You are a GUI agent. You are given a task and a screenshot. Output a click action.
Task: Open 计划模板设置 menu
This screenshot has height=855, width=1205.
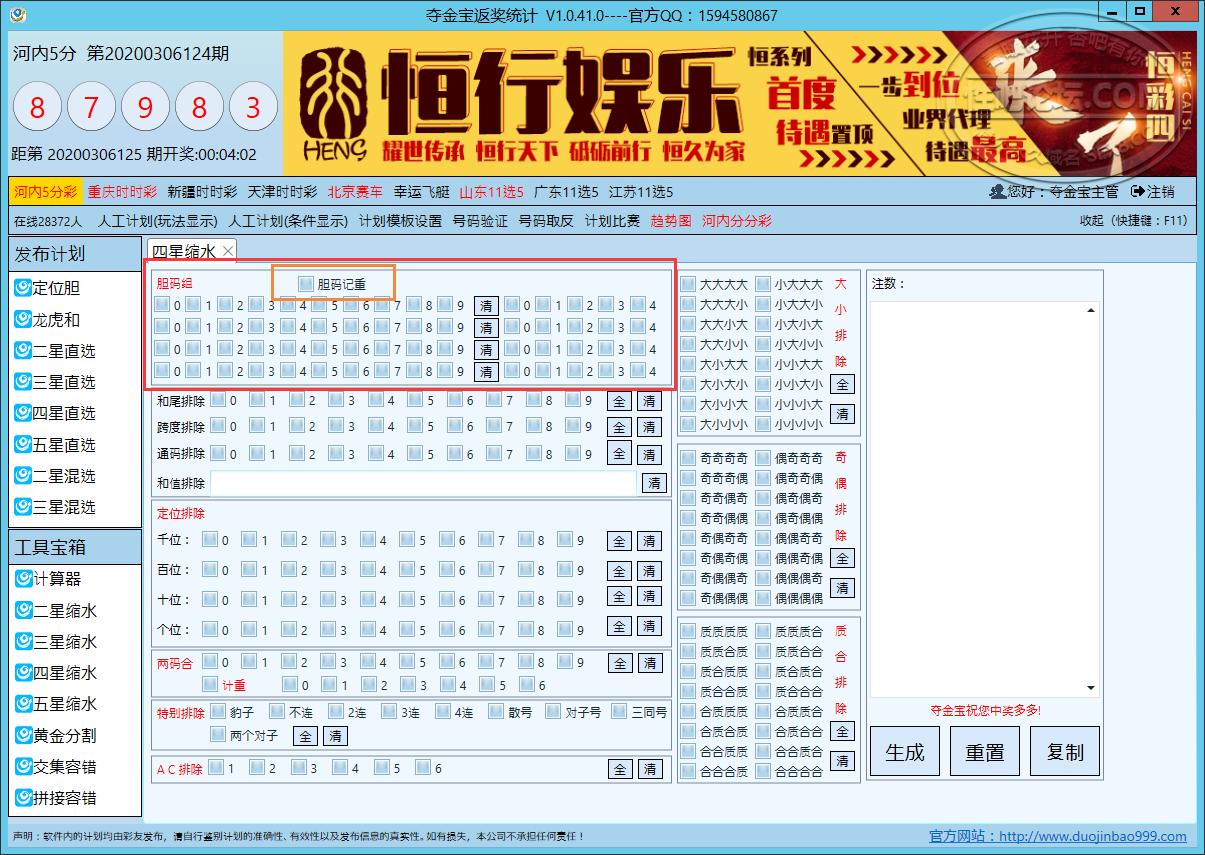[400, 221]
